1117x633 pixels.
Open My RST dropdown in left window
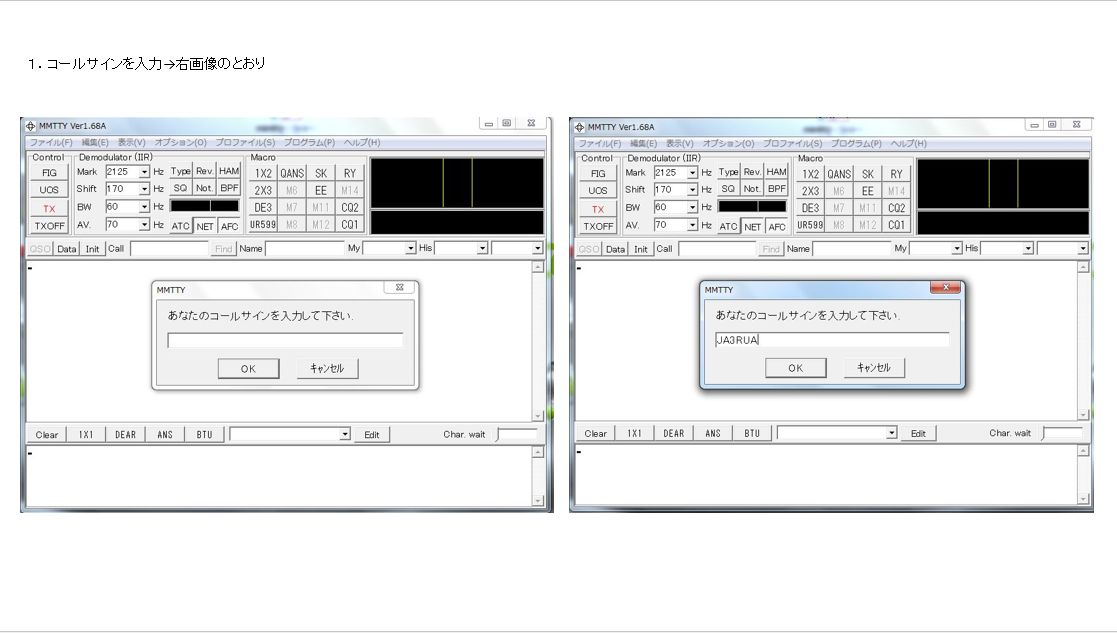point(410,248)
